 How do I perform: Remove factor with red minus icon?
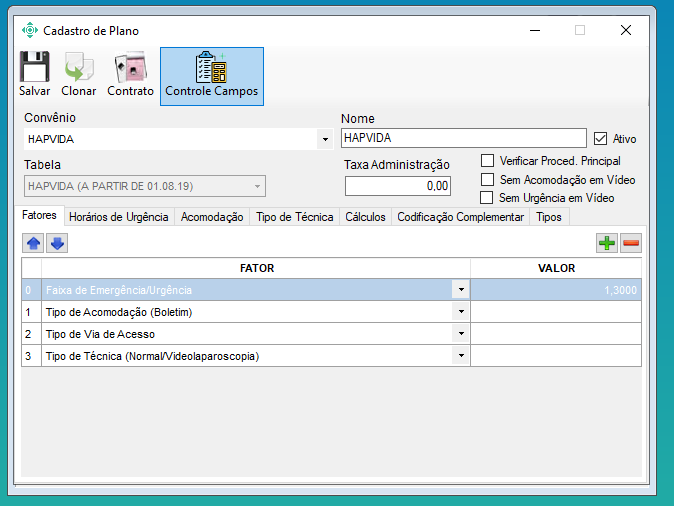(x=630, y=243)
